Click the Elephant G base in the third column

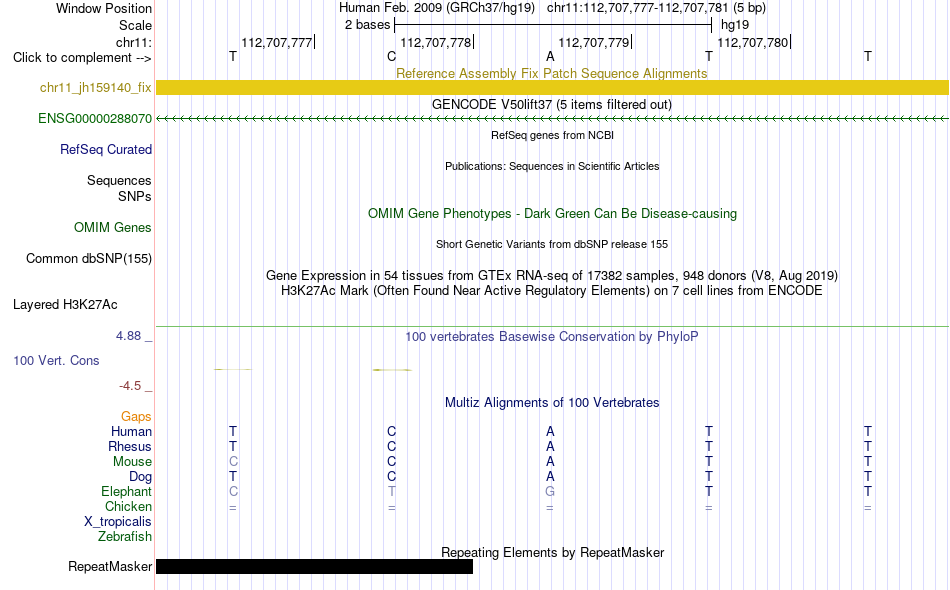(550, 492)
